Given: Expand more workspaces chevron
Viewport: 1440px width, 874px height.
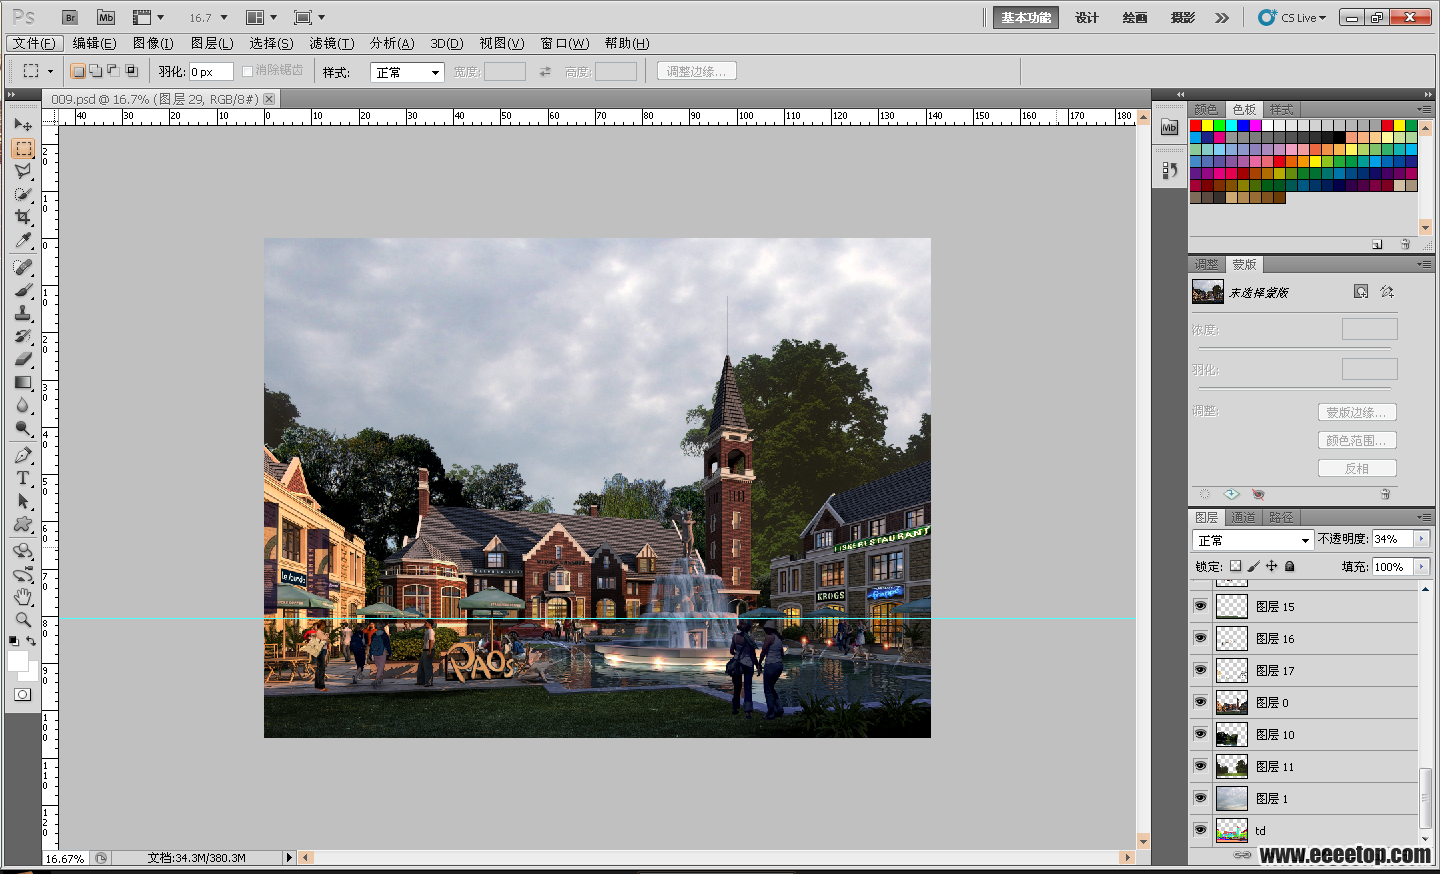Looking at the screenshot, I should point(1222,17).
